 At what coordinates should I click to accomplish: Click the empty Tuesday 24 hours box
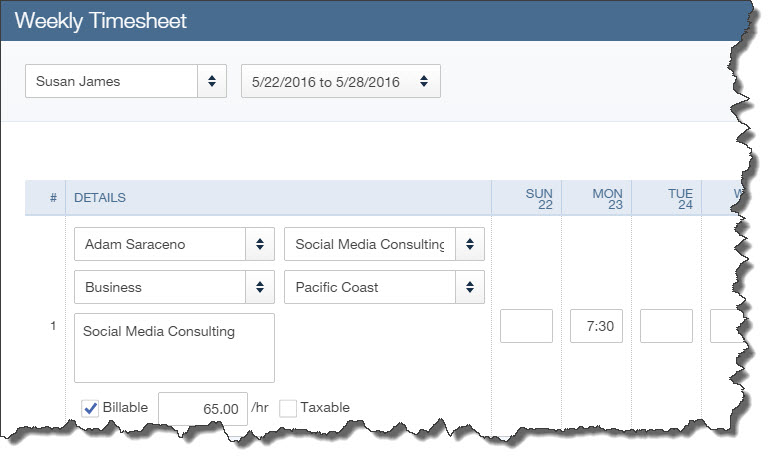[x=666, y=326]
